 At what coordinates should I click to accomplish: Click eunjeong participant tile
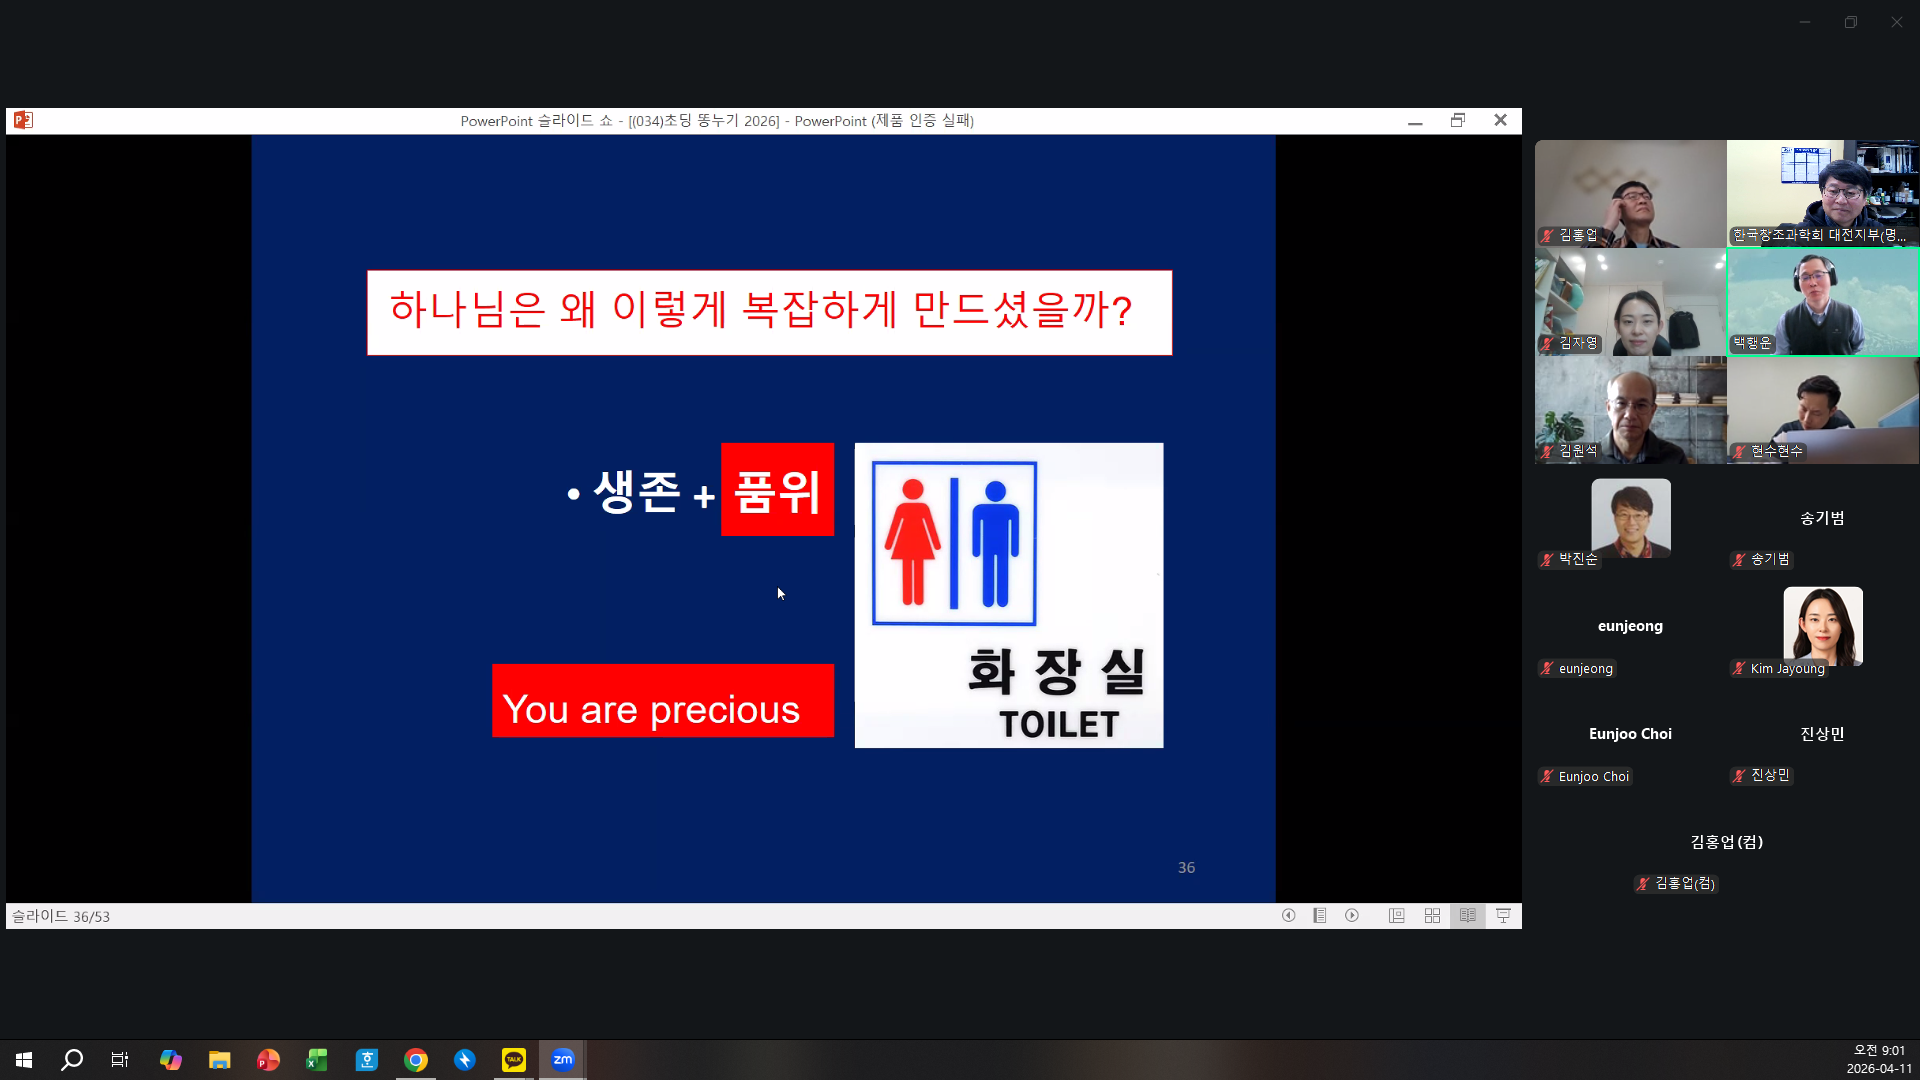pyautogui.click(x=1630, y=626)
